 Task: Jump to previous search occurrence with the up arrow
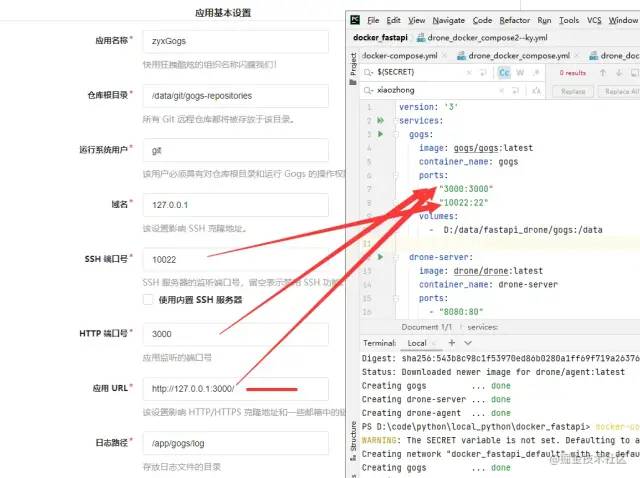click(x=602, y=73)
